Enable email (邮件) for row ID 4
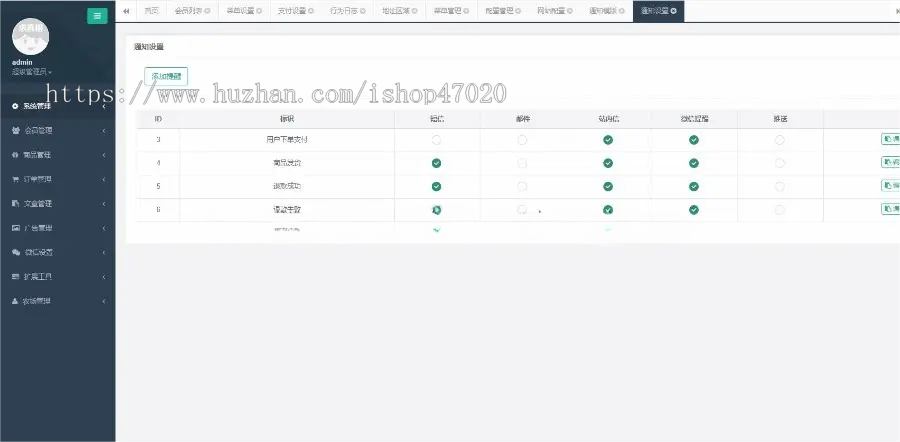The height and width of the screenshot is (442, 900). (522, 163)
